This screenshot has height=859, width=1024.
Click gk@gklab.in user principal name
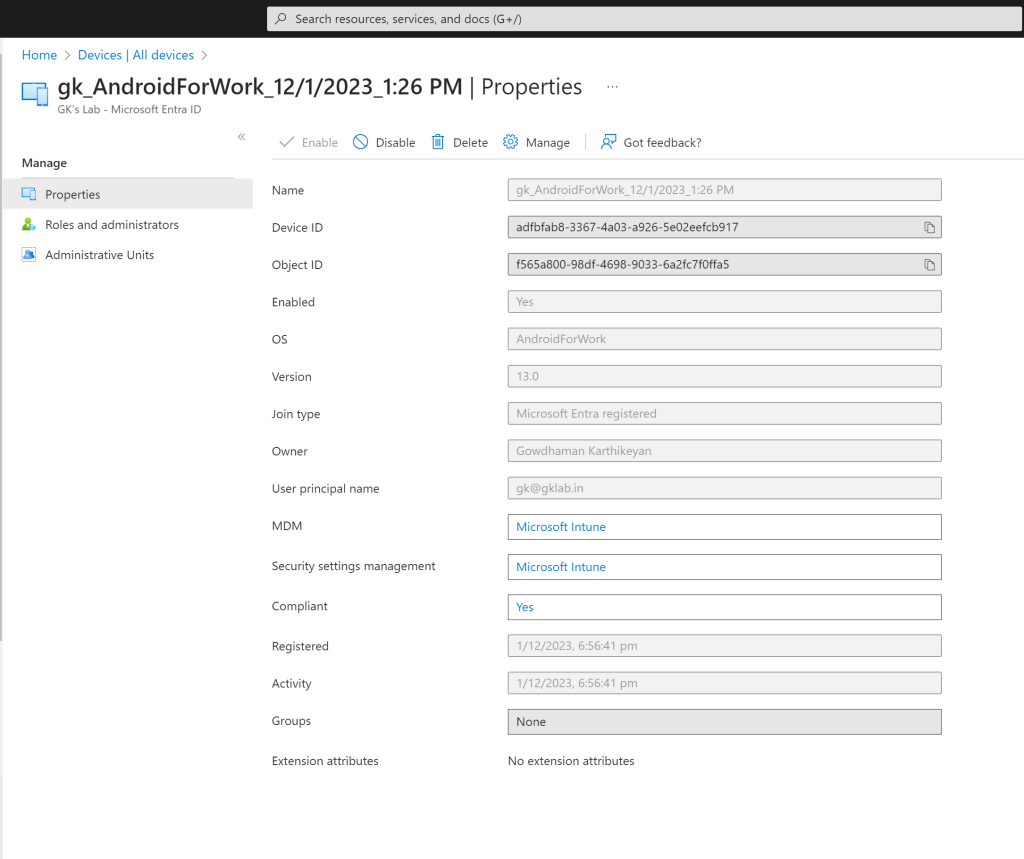pyautogui.click(x=549, y=488)
